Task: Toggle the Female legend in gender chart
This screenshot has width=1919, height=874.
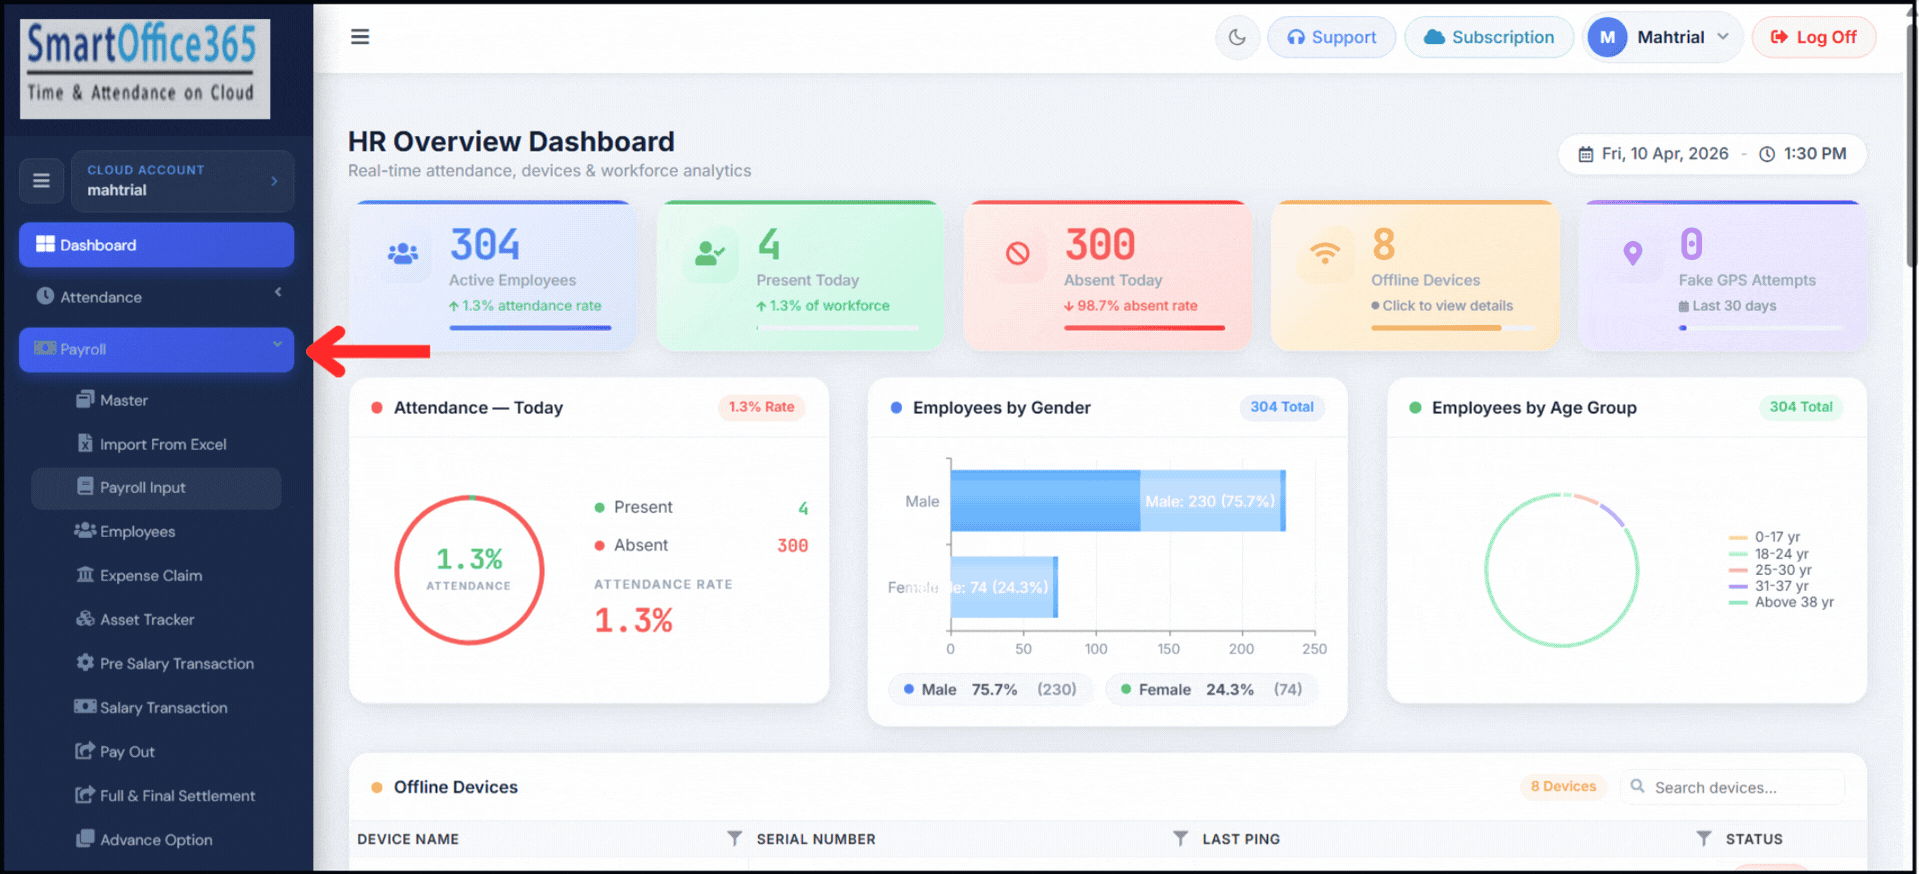Action: tap(1210, 689)
